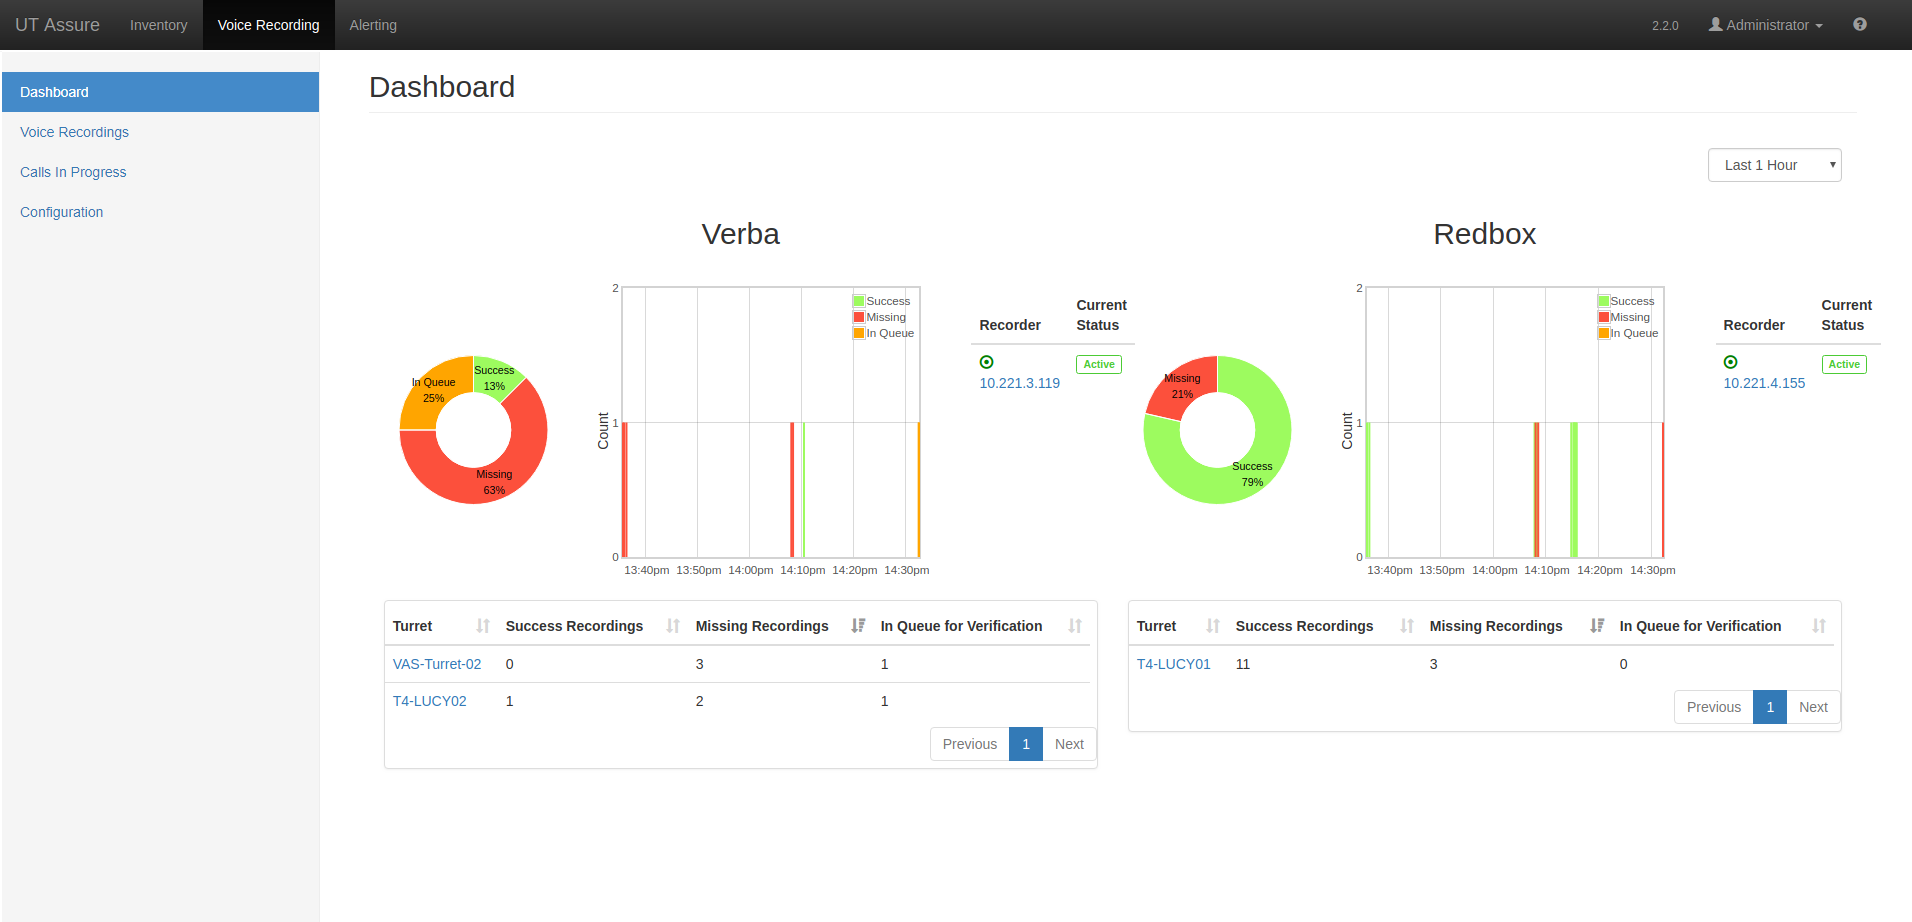Image resolution: width=1912 pixels, height=922 pixels.
Task: Sort Redbox table by In Queue icon
Action: pos(1819,626)
